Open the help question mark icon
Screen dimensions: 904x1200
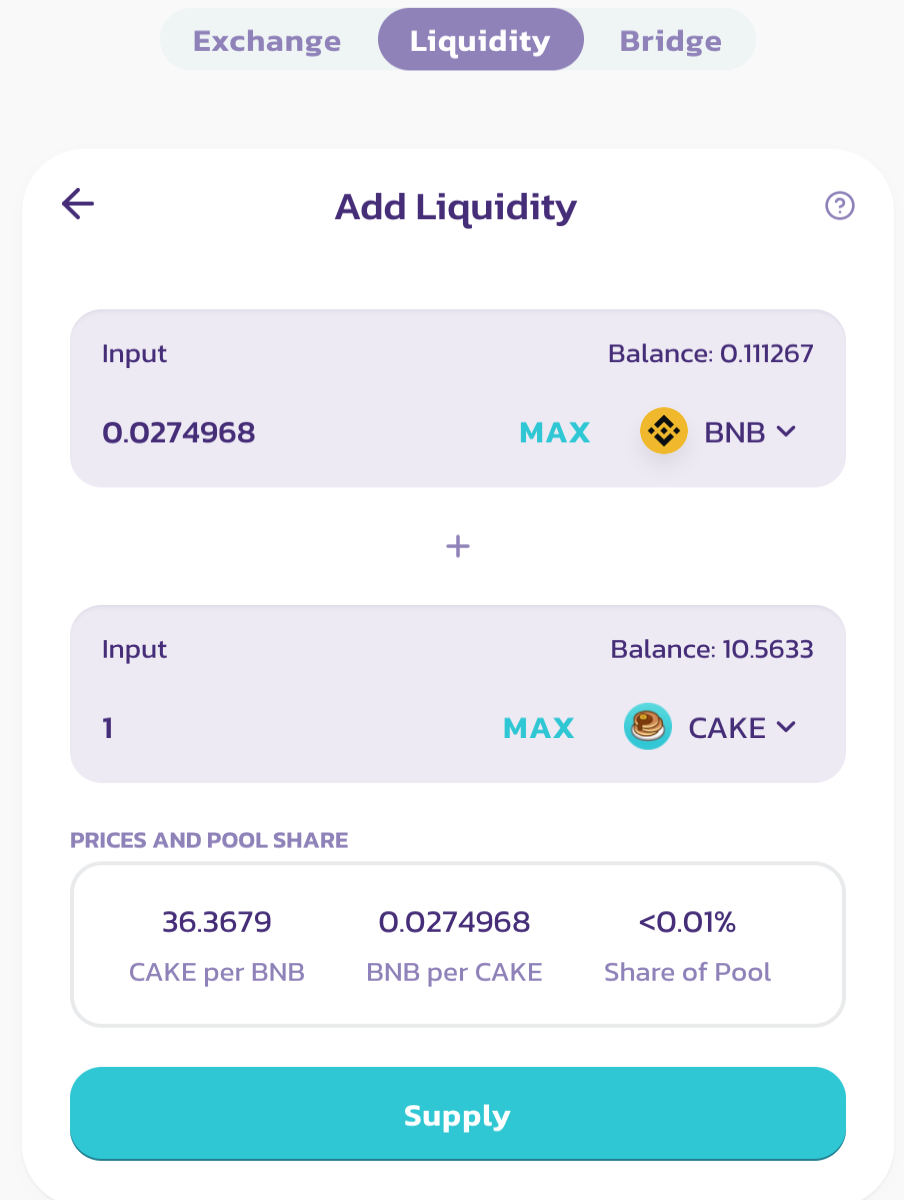pos(839,206)
